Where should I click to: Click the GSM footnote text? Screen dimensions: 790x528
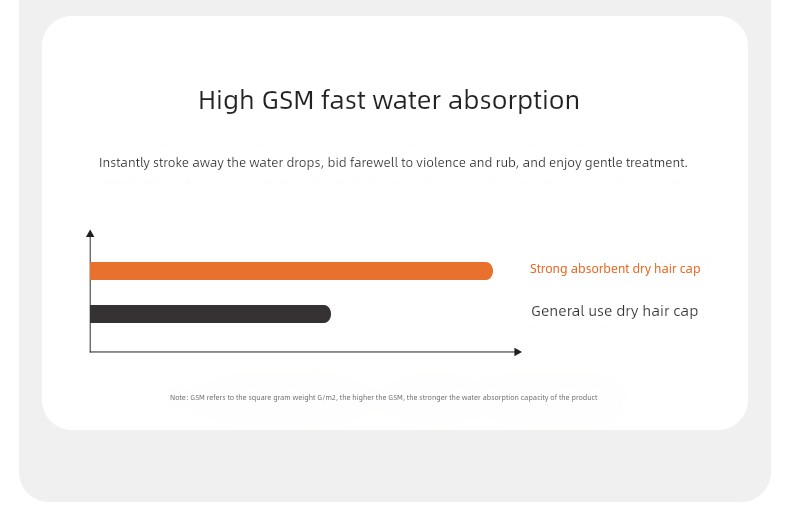pos(383,398)
